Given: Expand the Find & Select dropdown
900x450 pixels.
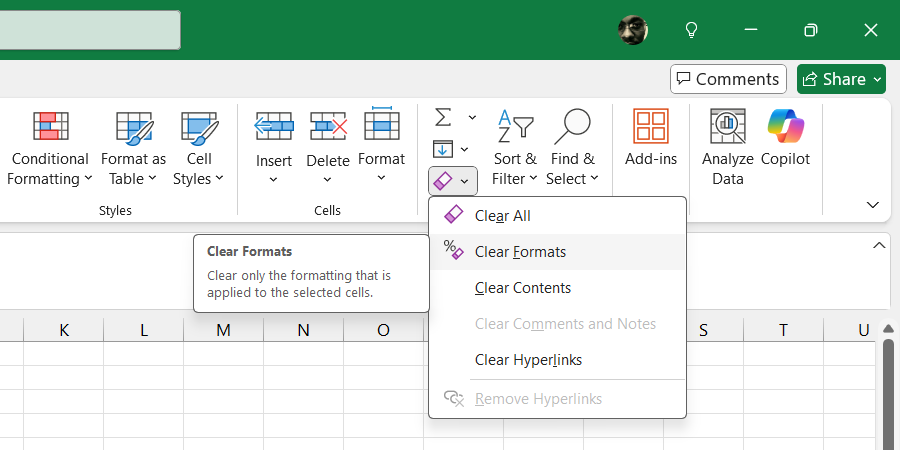Looking at the screenshot, I should tap(572, 148).
